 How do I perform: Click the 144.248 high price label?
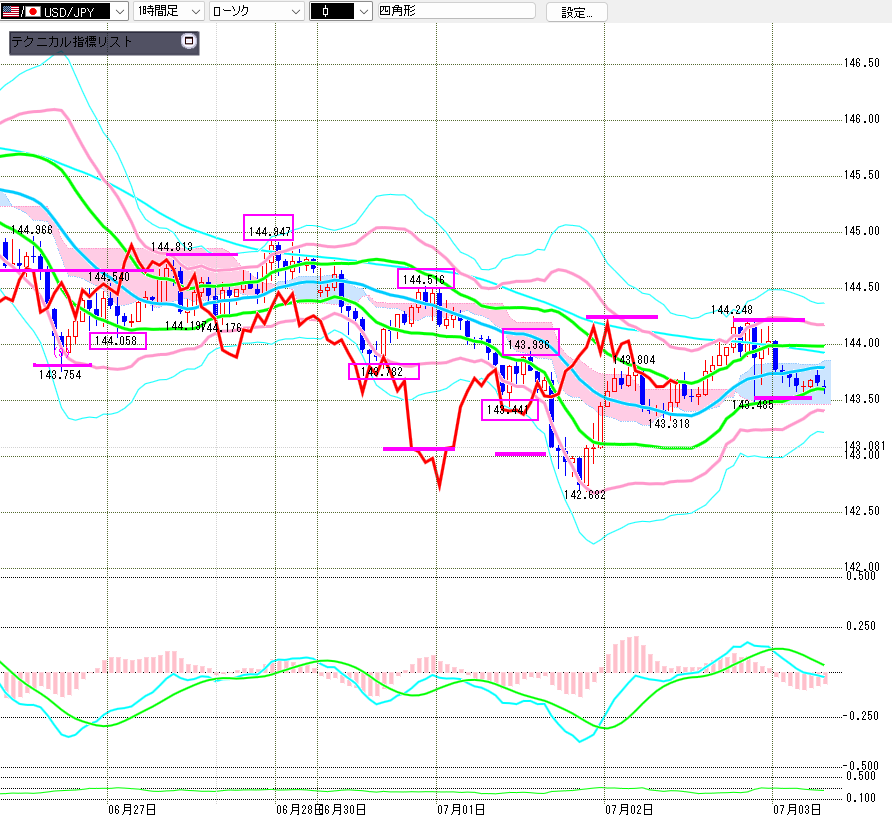coord(732,310)
